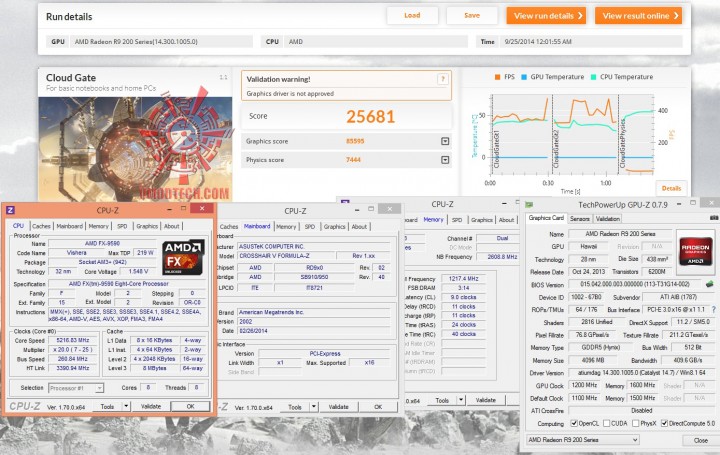Viewport: 720px width, 455px height.
Task: Click the Radeon Graphics logo in GPU-Z
Action: click(x=695, y=250)
